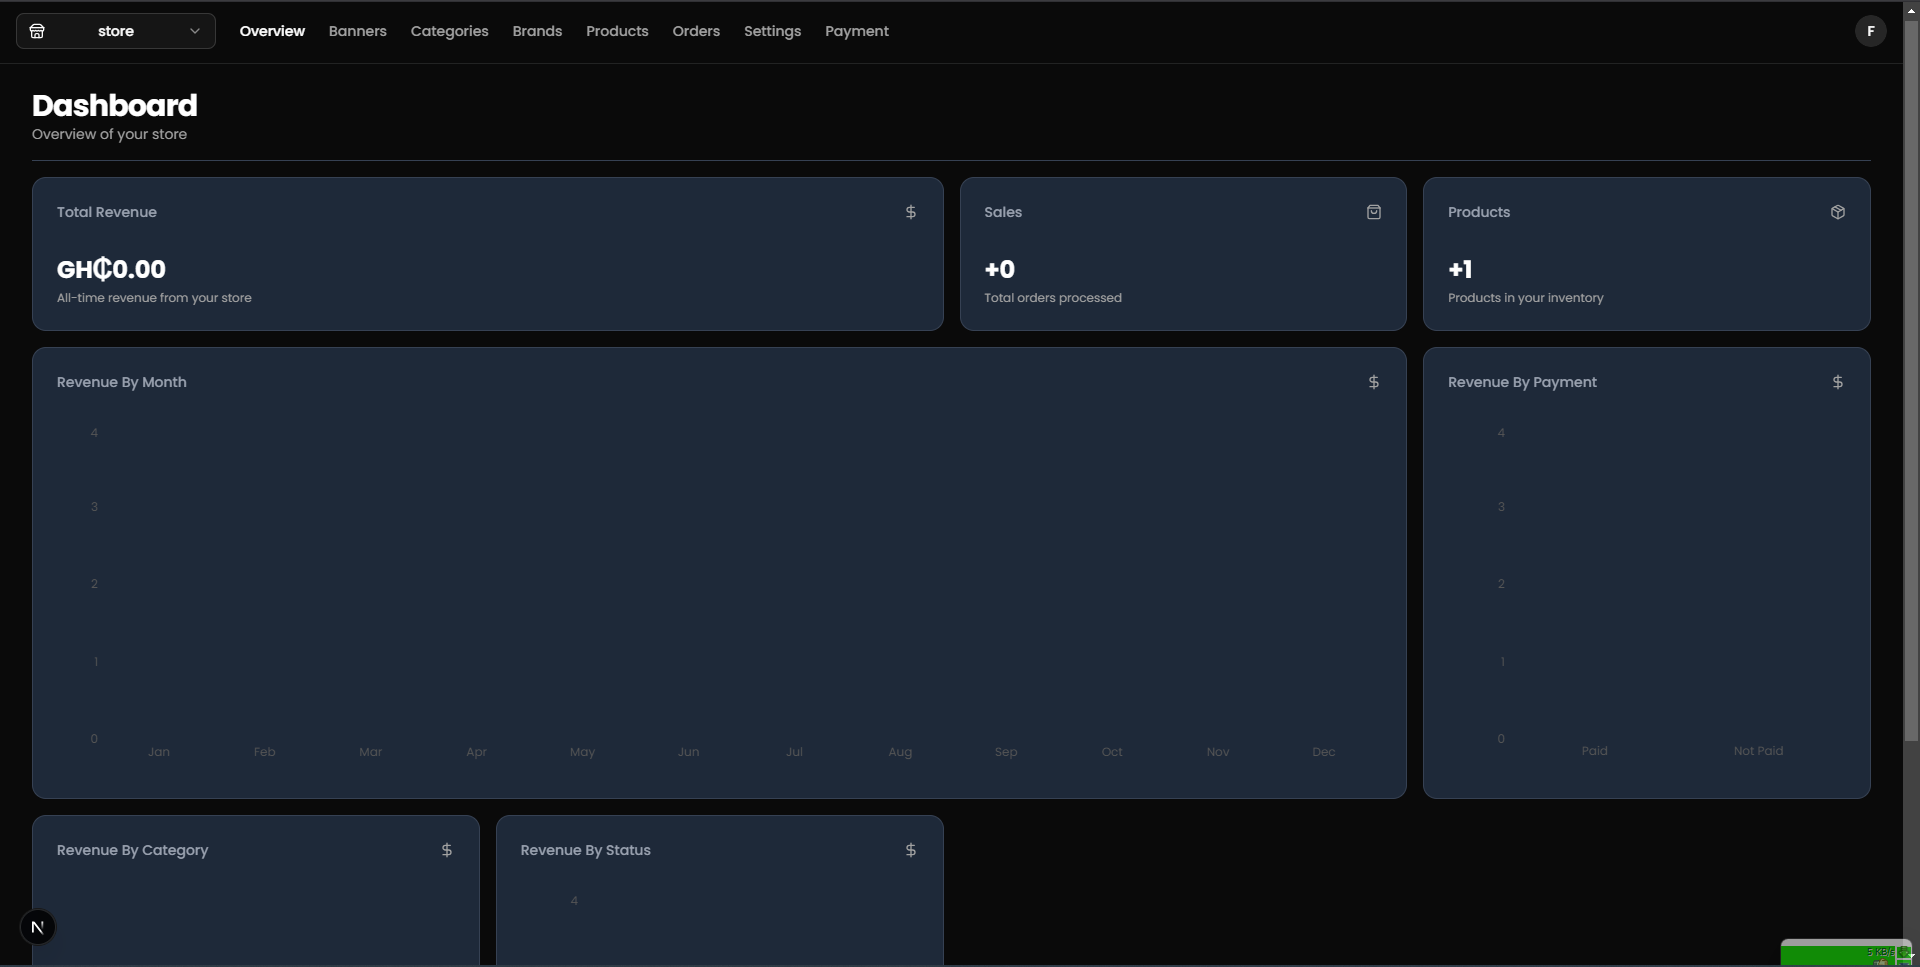Click 'Products in your inventory' text
The image size is (1920, 967).
click(1526, 298)
